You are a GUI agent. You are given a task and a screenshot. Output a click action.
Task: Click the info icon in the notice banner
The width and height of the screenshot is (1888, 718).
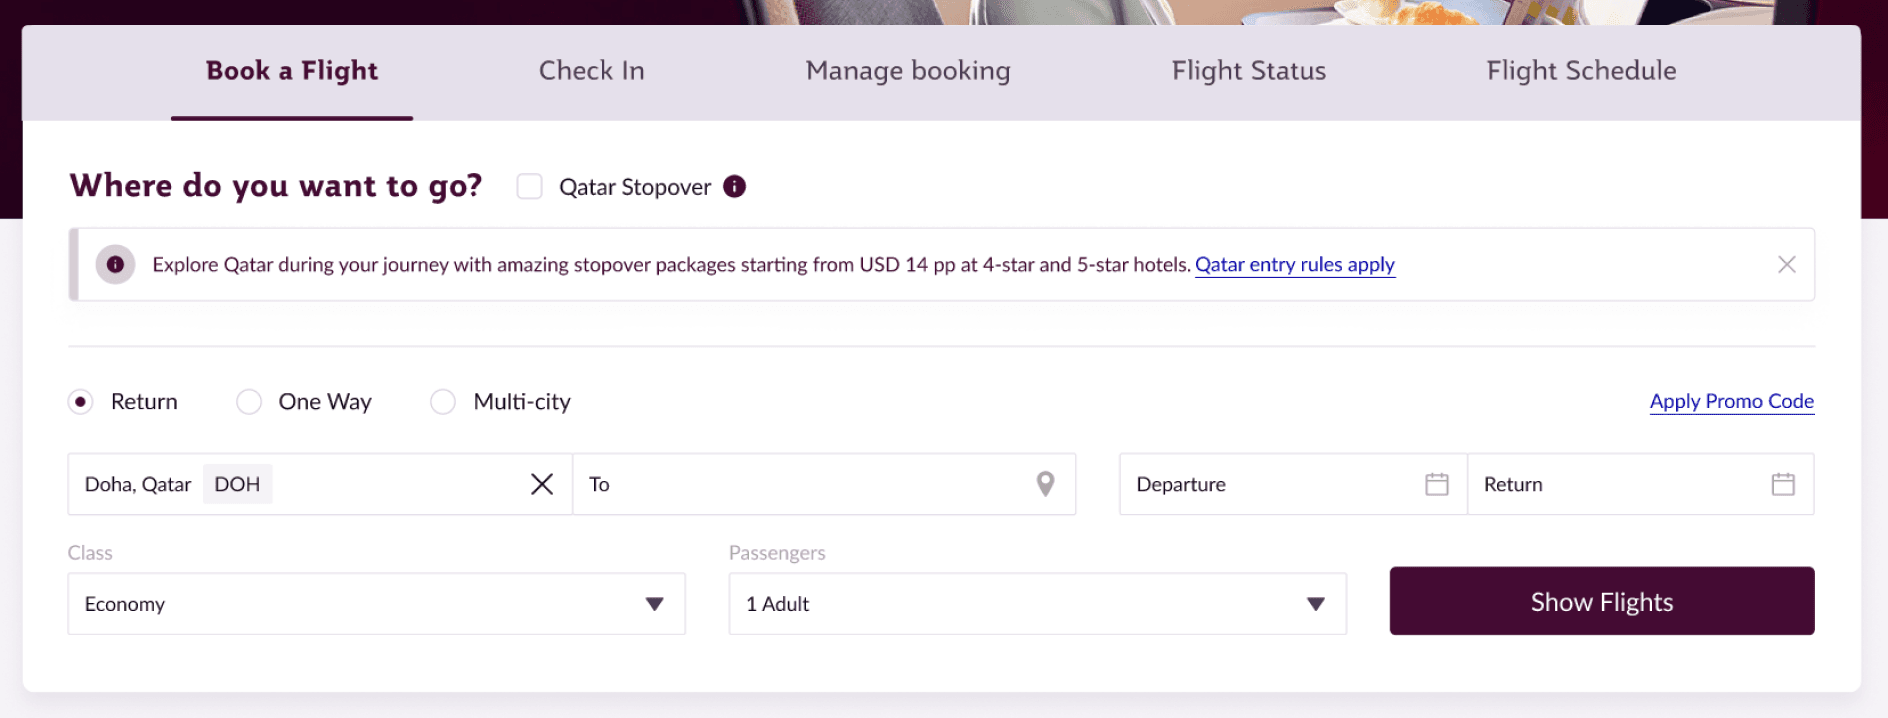tap(115, 265)
